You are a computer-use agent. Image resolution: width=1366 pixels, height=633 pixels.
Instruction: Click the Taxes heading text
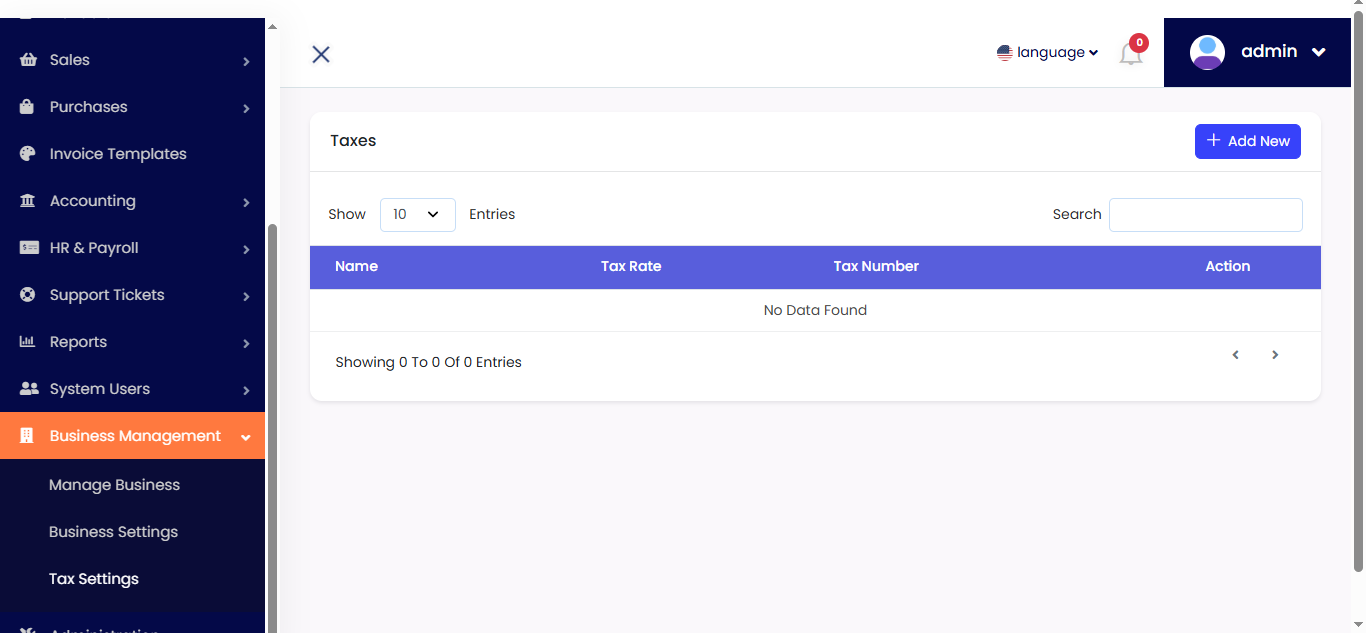point(353,141)
